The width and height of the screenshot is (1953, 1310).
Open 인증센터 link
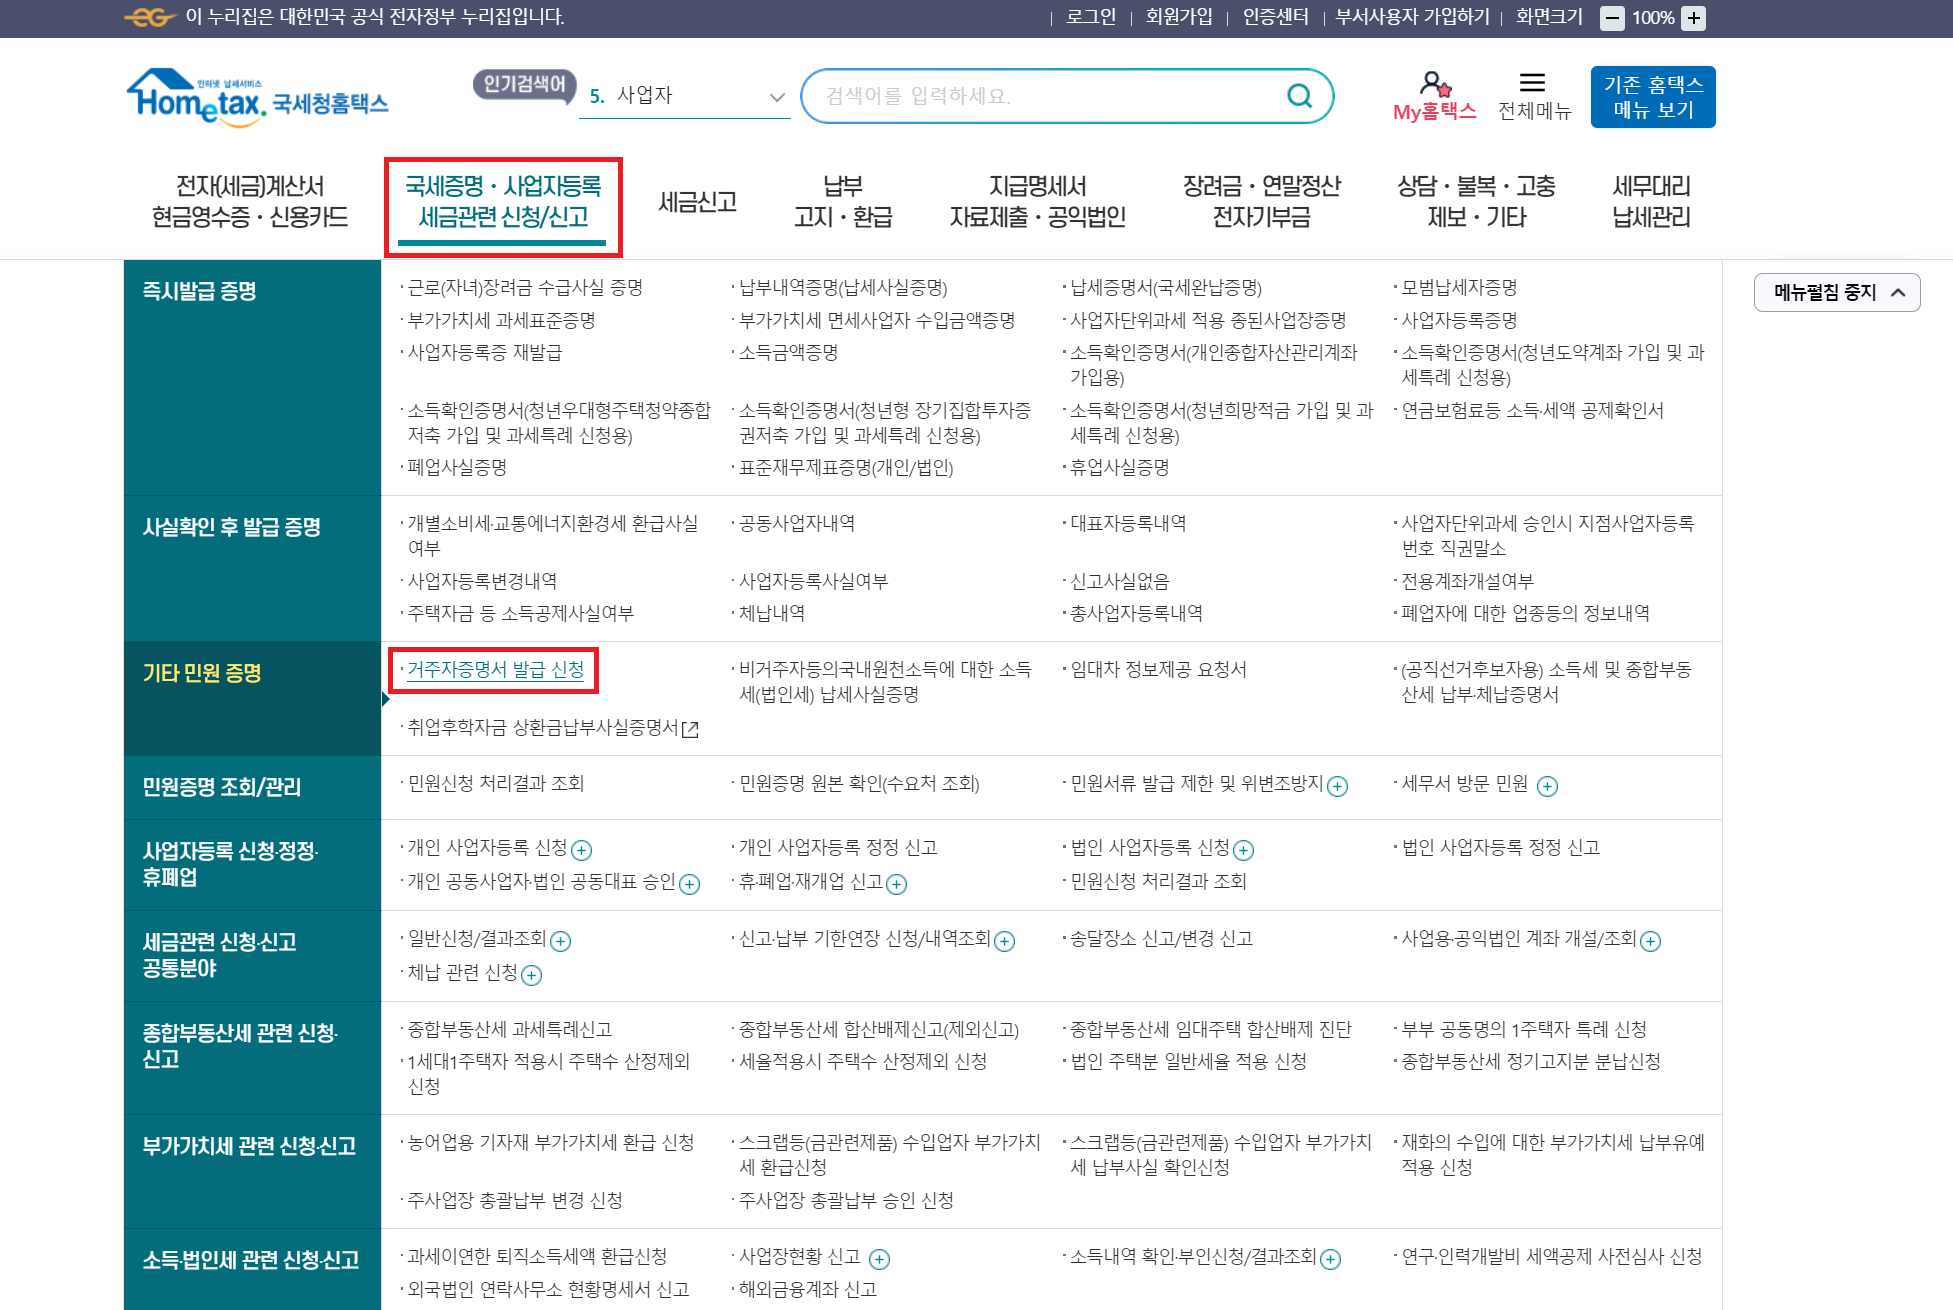[x=1275, y=17]
